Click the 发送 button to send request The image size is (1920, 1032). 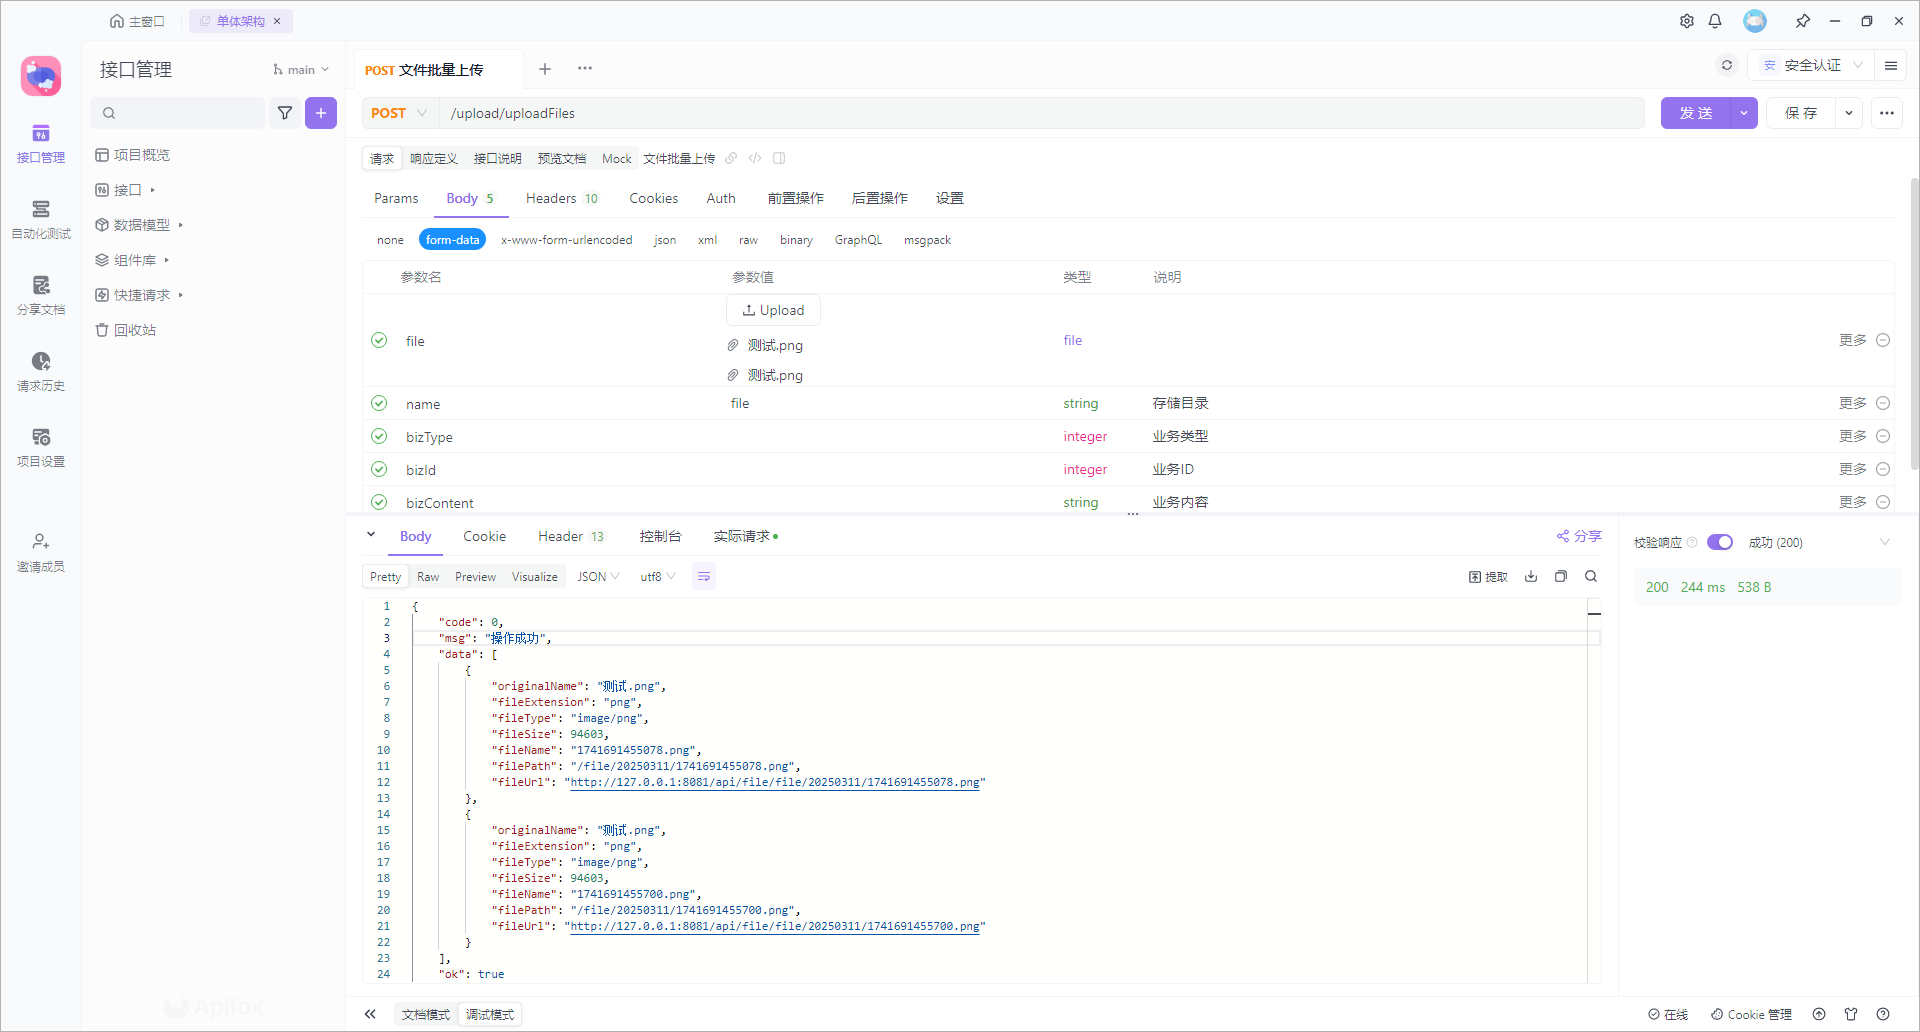(1695, 113)
